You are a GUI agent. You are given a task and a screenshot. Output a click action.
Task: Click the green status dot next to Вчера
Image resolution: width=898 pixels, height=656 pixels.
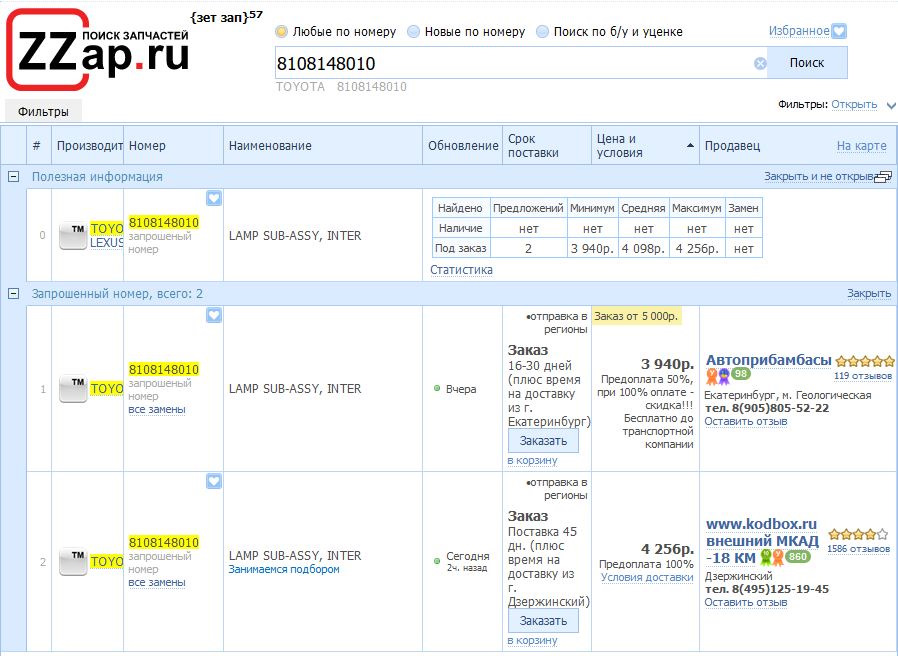pos(437,388)
